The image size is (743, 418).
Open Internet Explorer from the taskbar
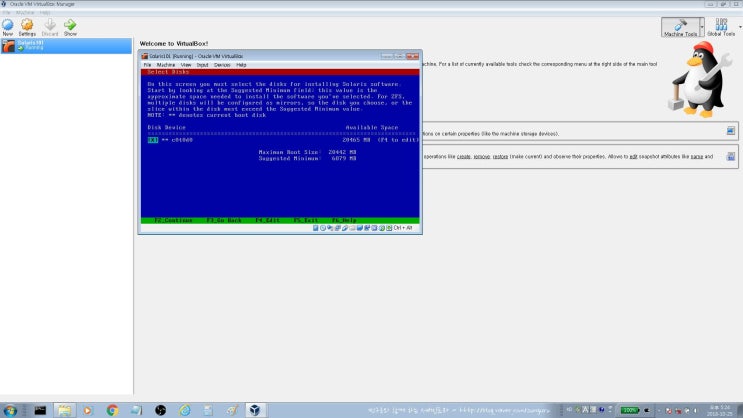click(184, 410)
